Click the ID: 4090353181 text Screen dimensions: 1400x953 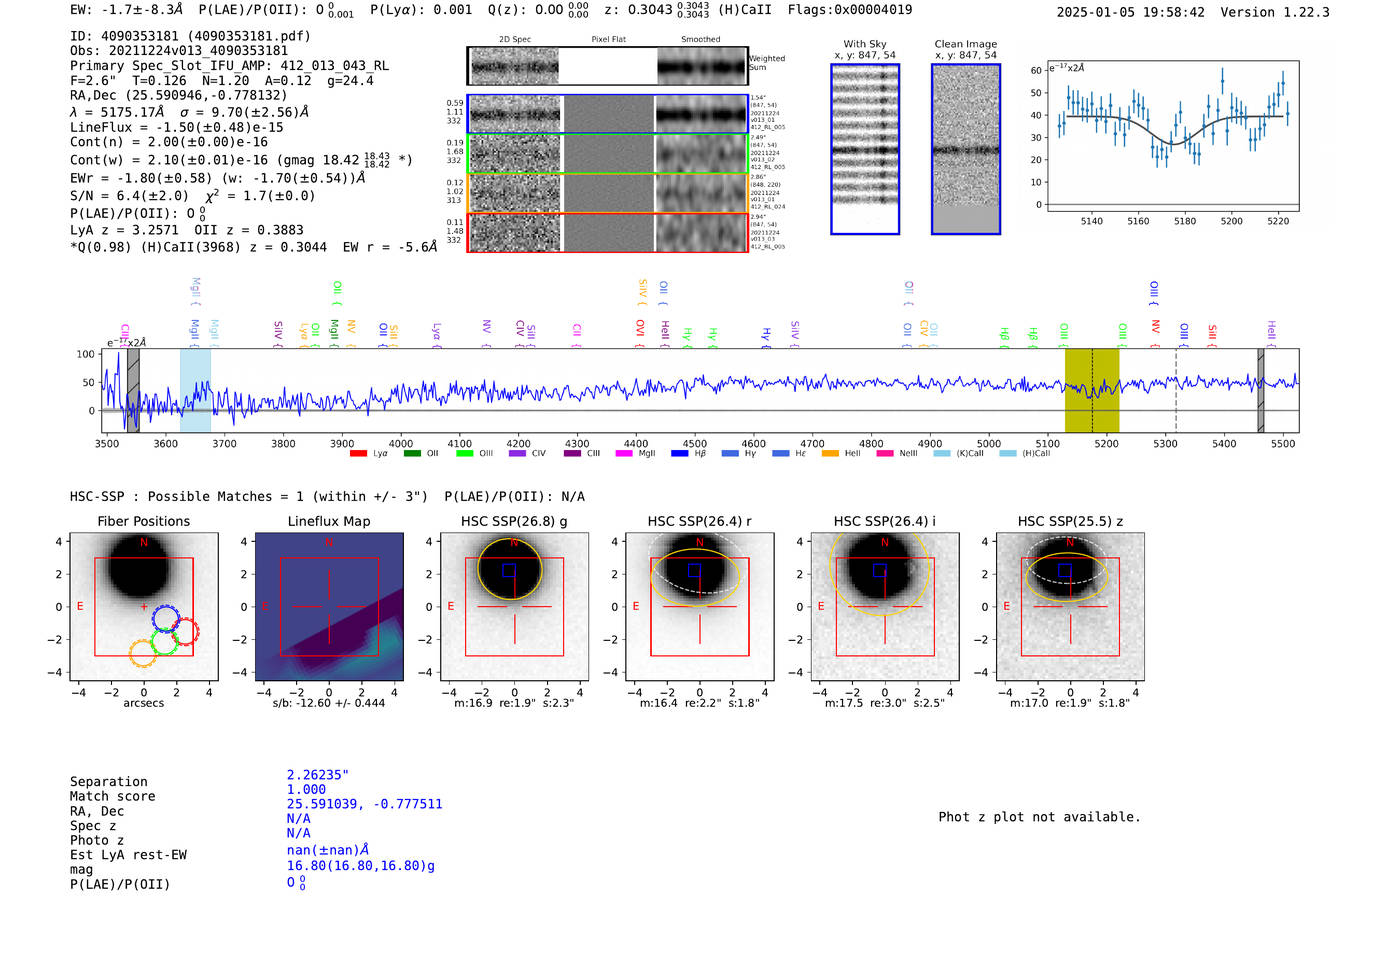coord(190,36)
